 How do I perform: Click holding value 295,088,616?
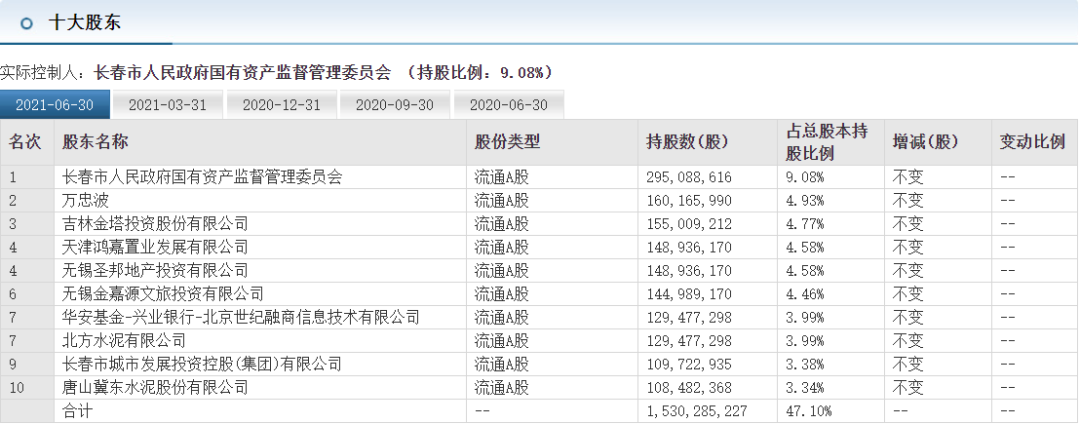tap(689, 178)
